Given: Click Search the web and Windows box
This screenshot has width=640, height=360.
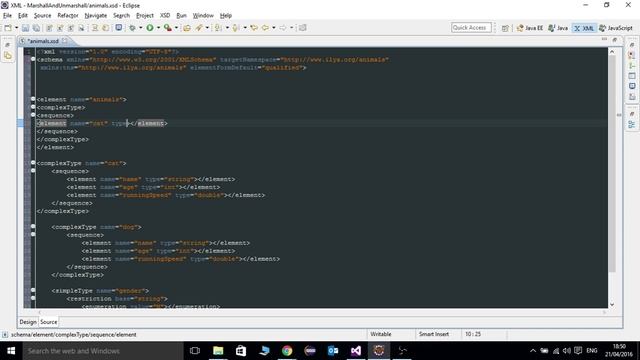Looking at the screenshot, I should click(x=102, y=351).
